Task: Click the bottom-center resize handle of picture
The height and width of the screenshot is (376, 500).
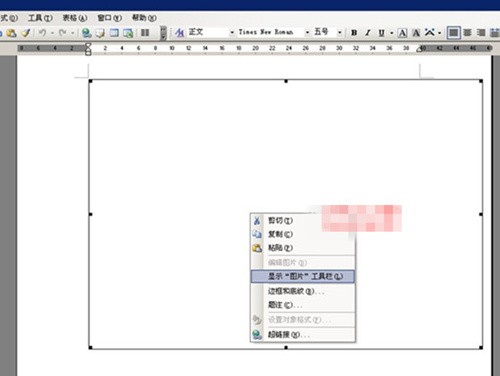Action: pyautogui.click(x=286, y=348)
